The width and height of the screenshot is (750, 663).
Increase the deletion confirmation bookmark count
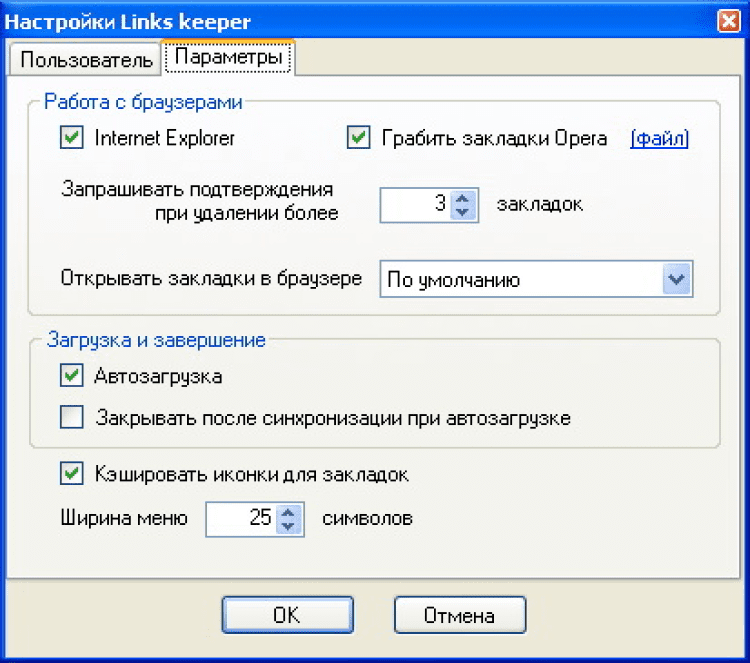click(x=461, y=199)
